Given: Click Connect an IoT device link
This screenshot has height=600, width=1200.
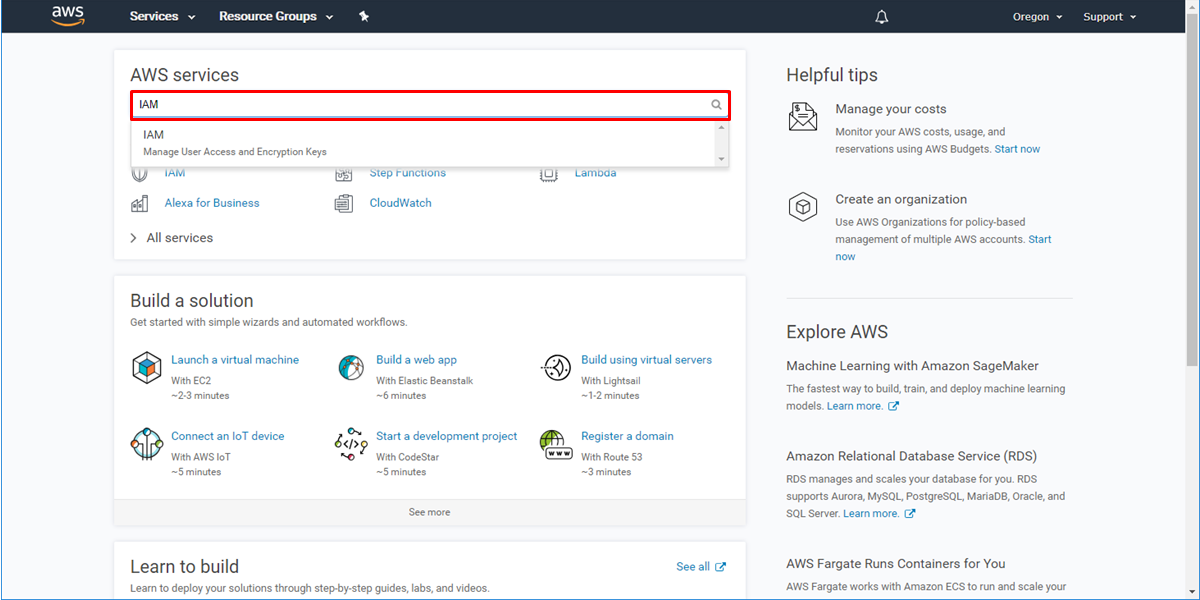Looking at the screenshot, I should point(228,436).
